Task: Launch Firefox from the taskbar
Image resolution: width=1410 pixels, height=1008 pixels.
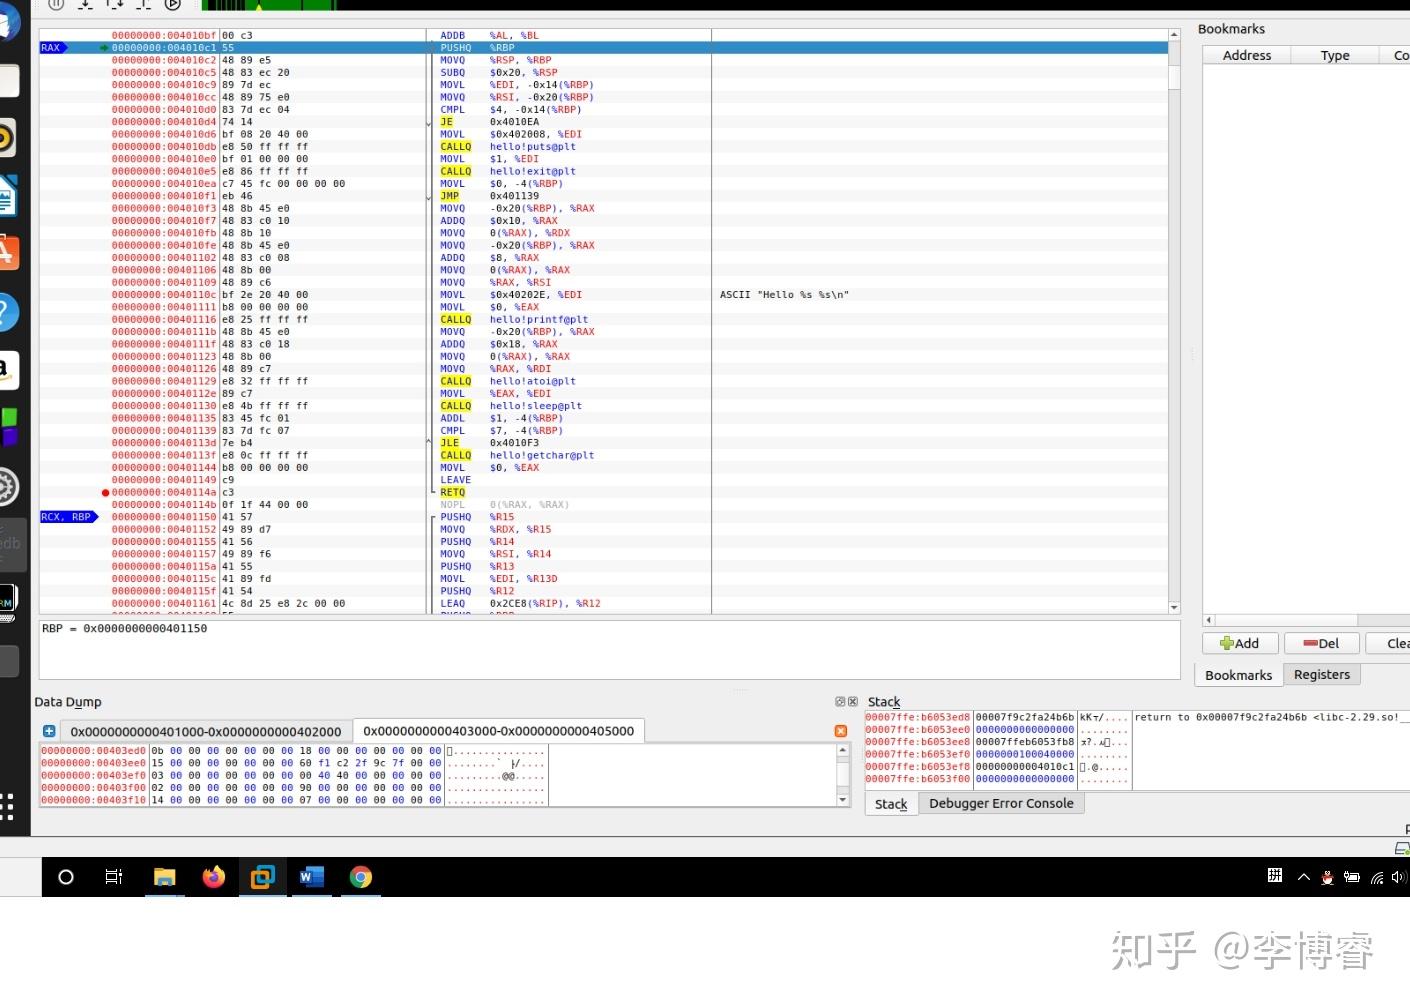Action: pyautogui.click(x=213, y=877)
